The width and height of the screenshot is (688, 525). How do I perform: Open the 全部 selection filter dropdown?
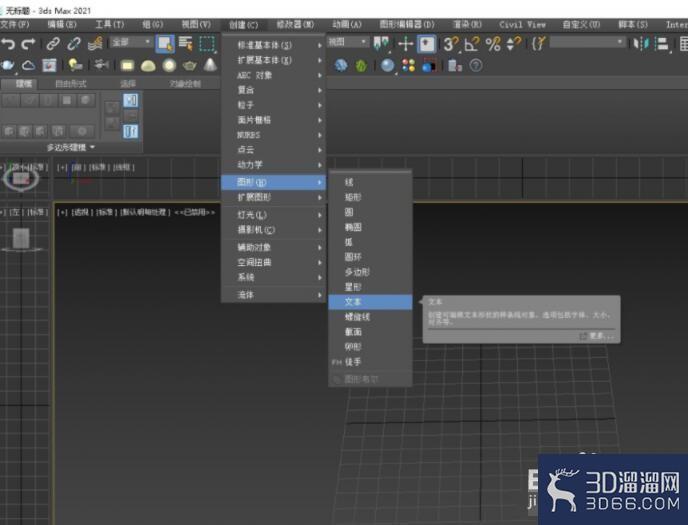[131, 43]
